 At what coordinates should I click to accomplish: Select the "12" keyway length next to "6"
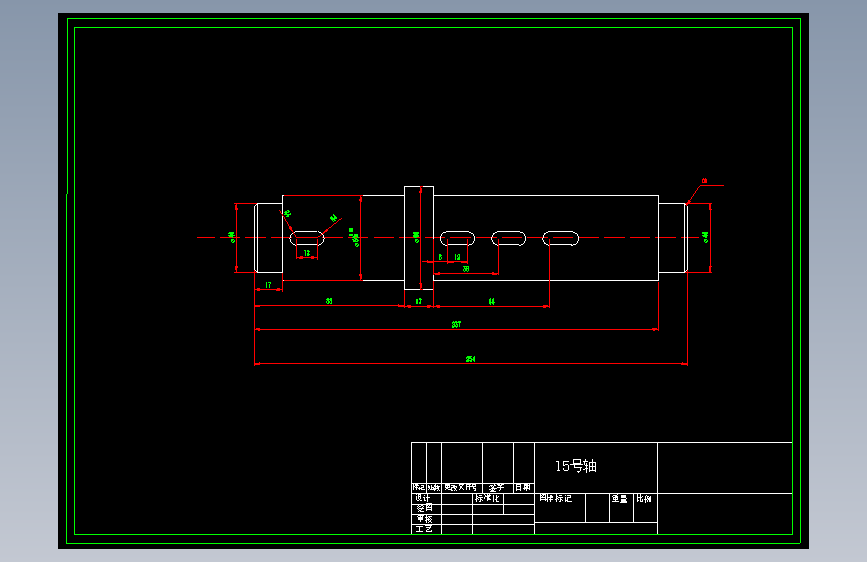click(x=457, y=257)
